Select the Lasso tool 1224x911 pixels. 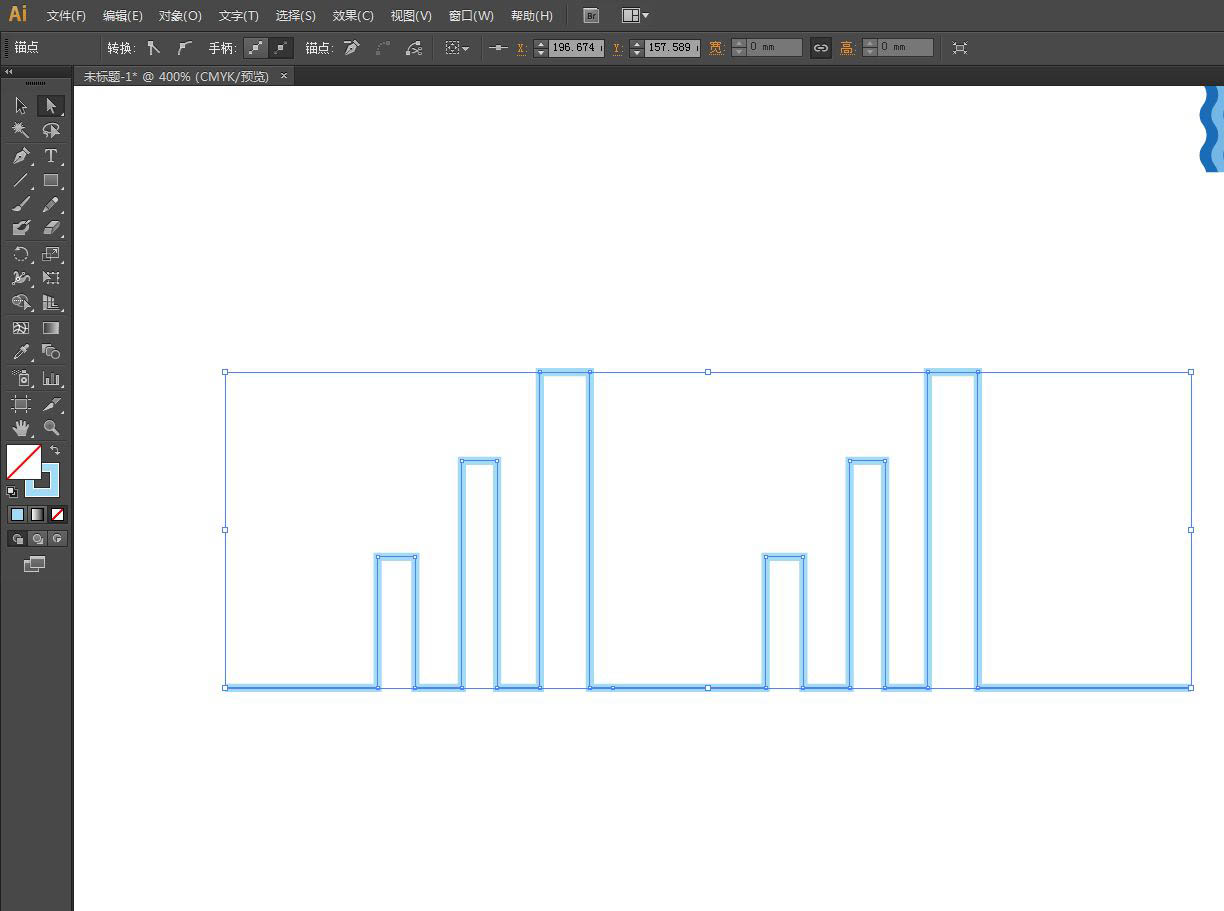point(50,130)
